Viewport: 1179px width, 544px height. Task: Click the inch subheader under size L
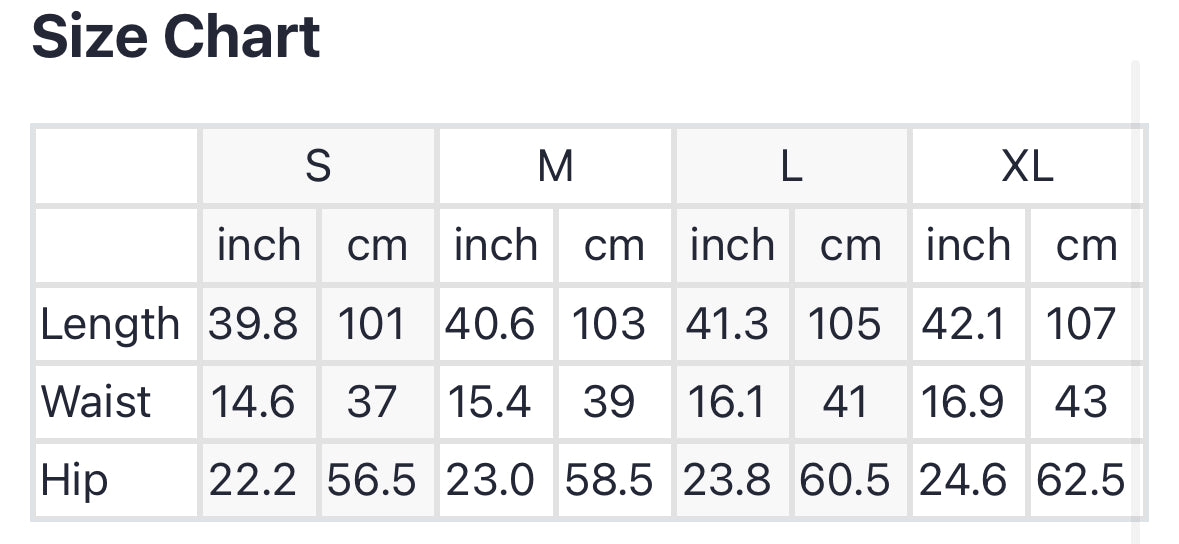point(732,245)
